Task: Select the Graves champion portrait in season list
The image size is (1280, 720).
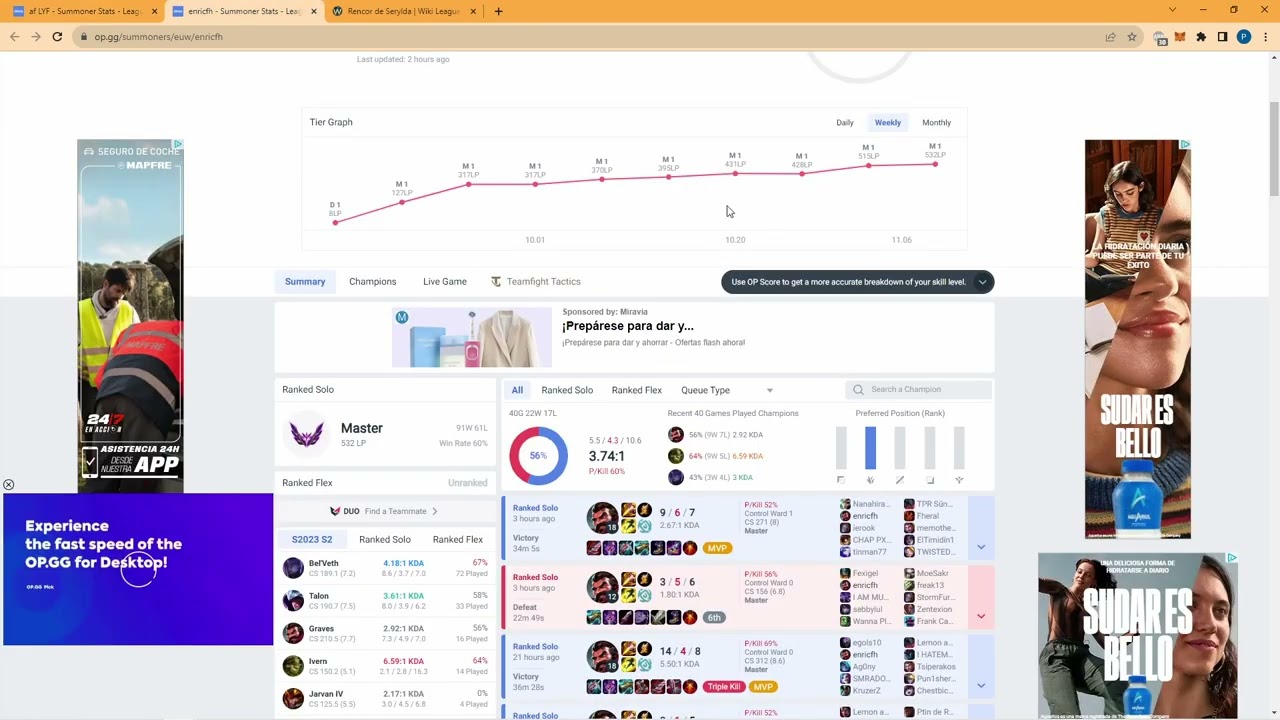Action: click(293, 633)
